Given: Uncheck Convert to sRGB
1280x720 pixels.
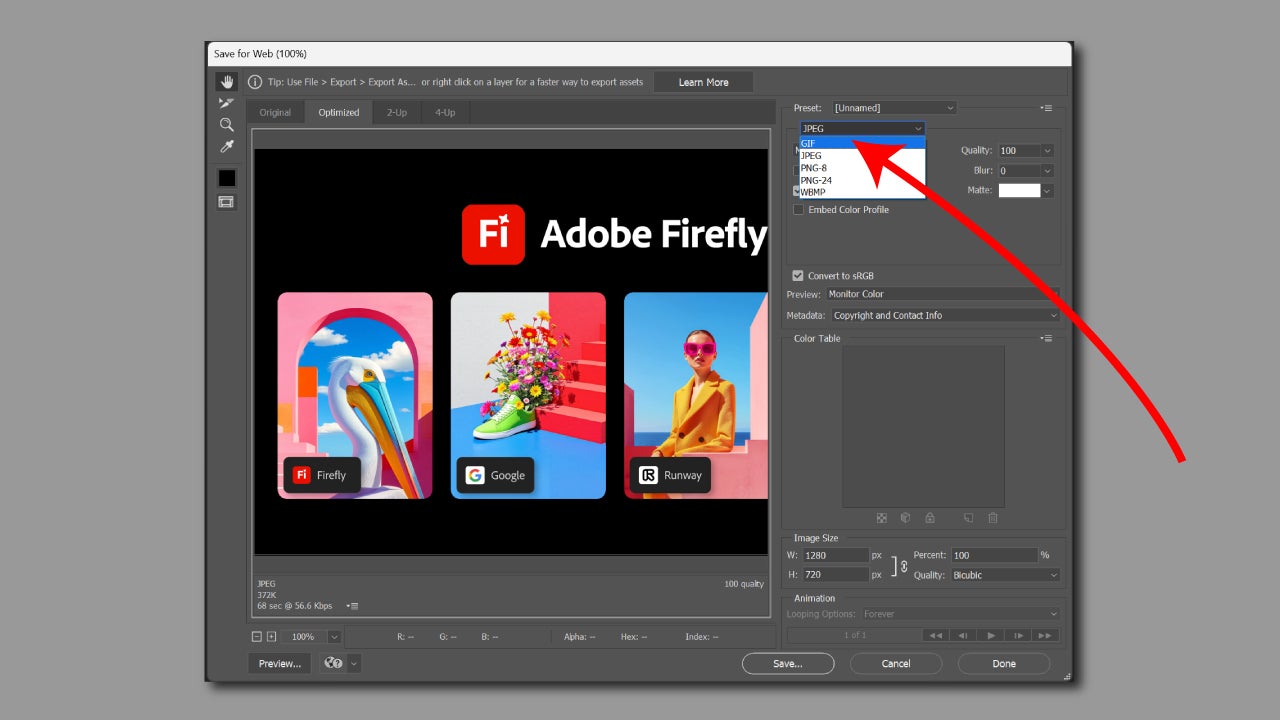Looking at the screenshot, I should tap(798, 276).
